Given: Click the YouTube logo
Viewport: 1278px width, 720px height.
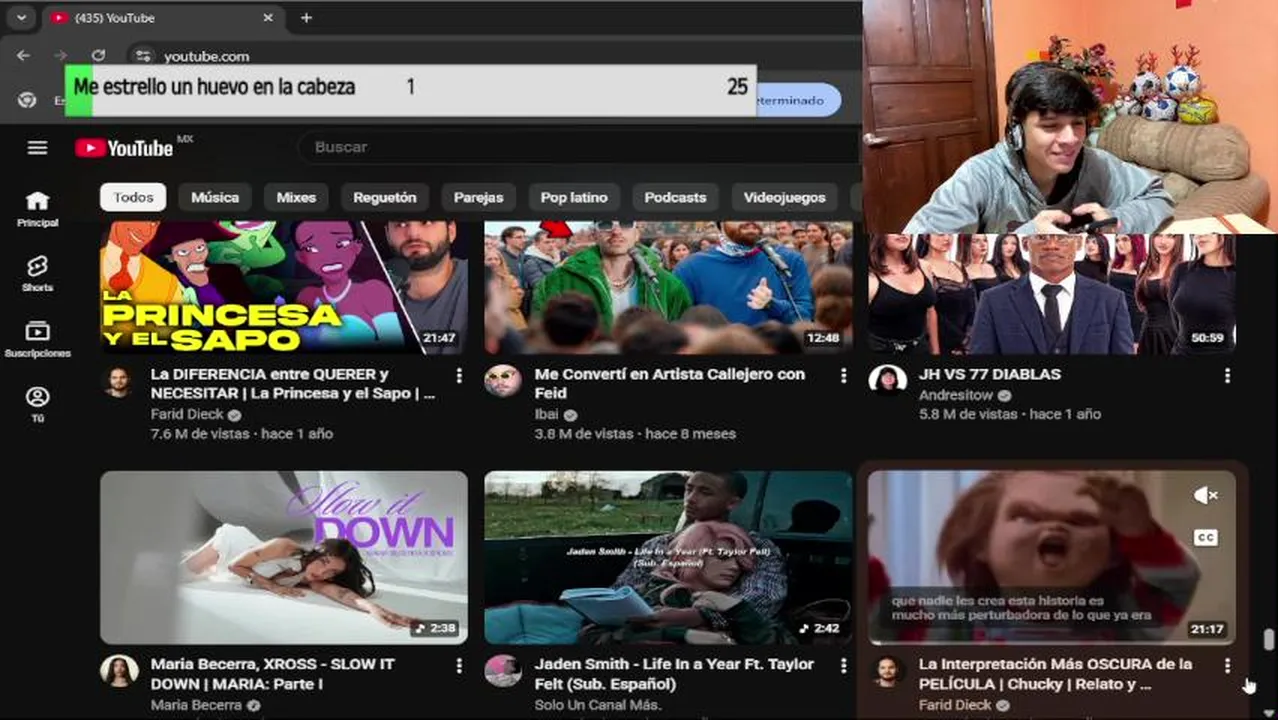Looking at the screenshot, I should click(x=124, y=148).
